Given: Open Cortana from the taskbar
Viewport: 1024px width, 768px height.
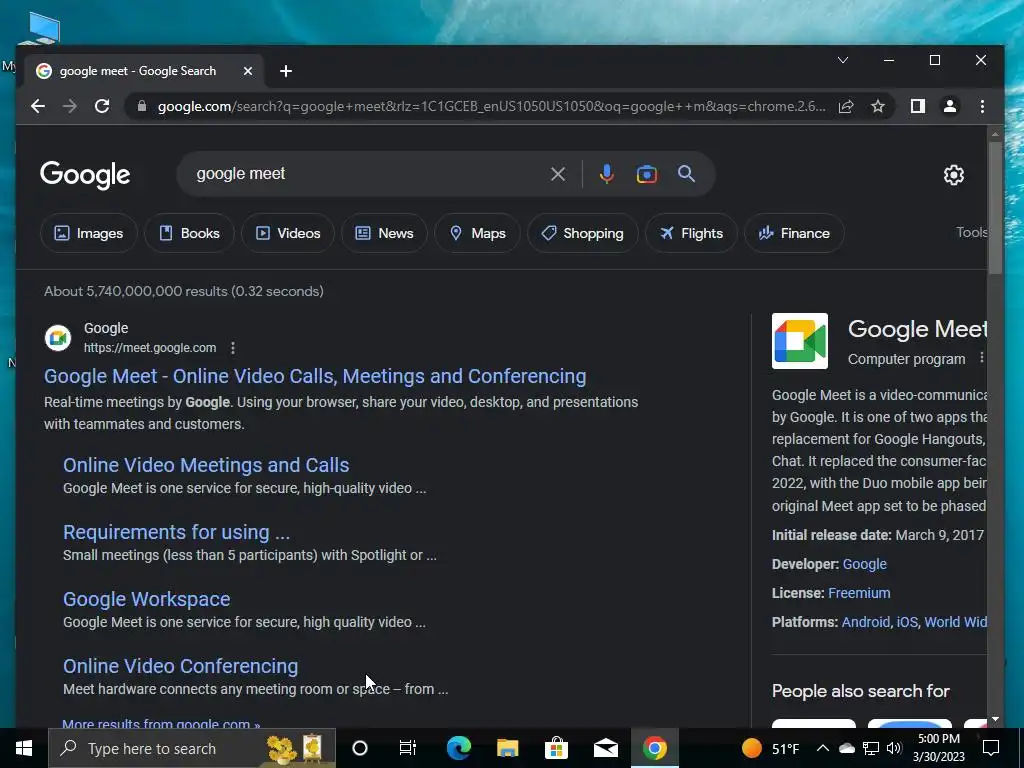Looking at the screenshot, I should (x=360, y=748).
